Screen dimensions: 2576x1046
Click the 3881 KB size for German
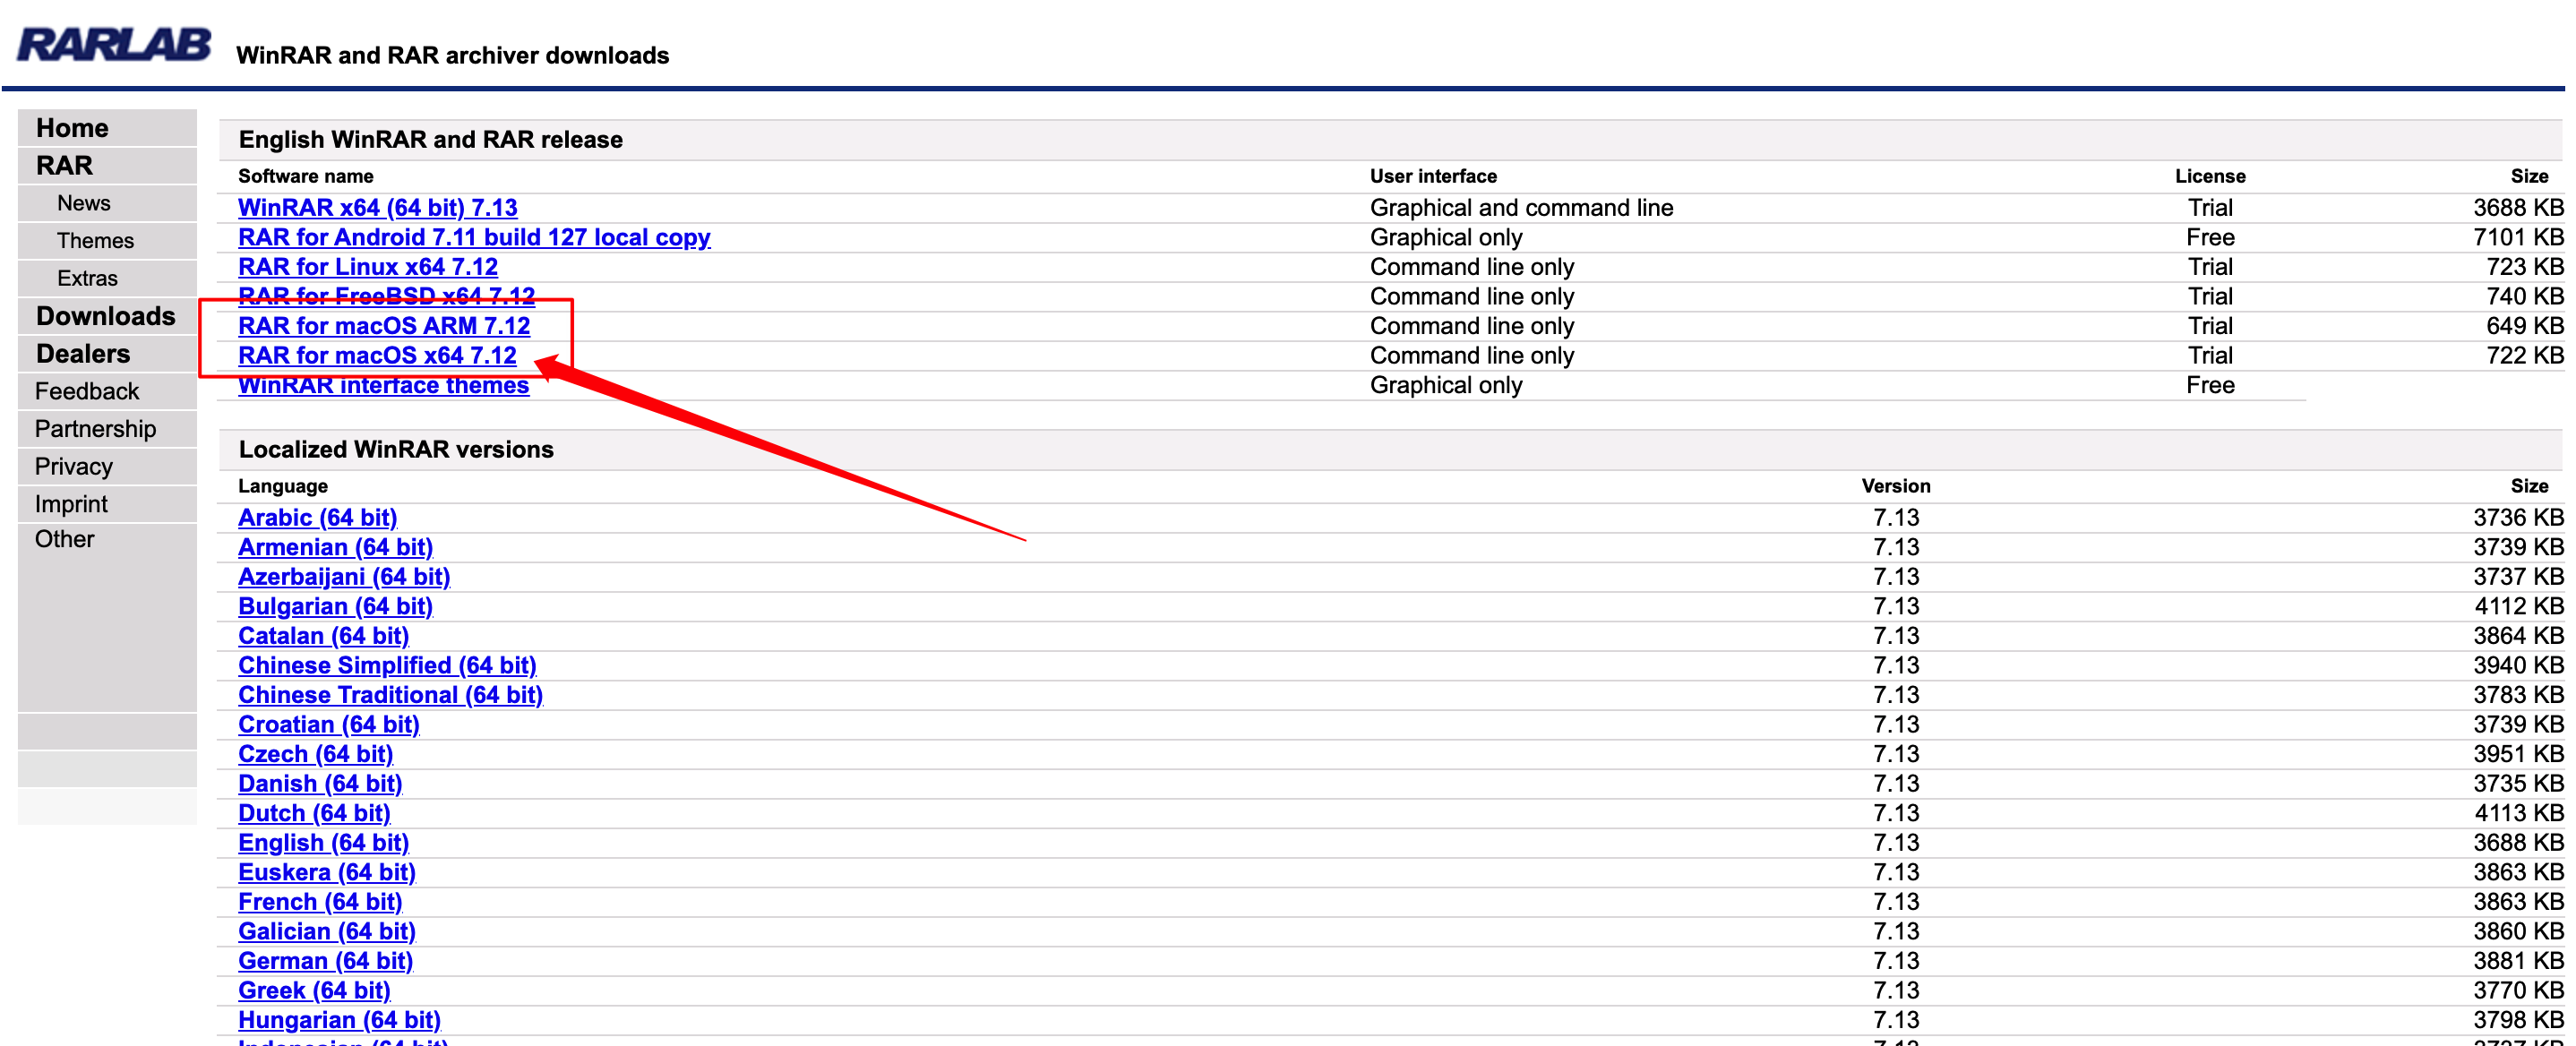(2518, 961)
